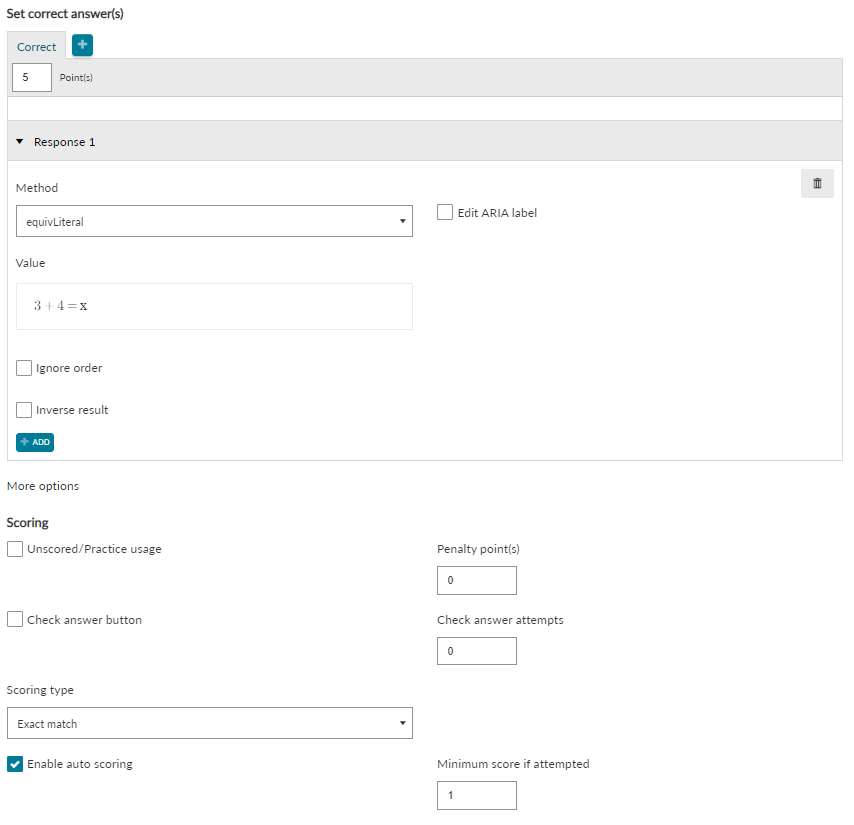854x825 pixels.
Task: Check the Ignore order option
Action: (x=24, y=368)
